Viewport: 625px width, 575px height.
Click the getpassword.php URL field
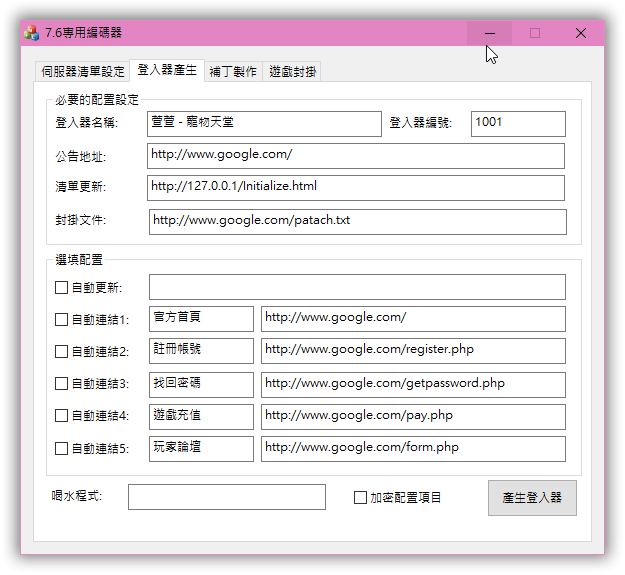pos(413,385)
